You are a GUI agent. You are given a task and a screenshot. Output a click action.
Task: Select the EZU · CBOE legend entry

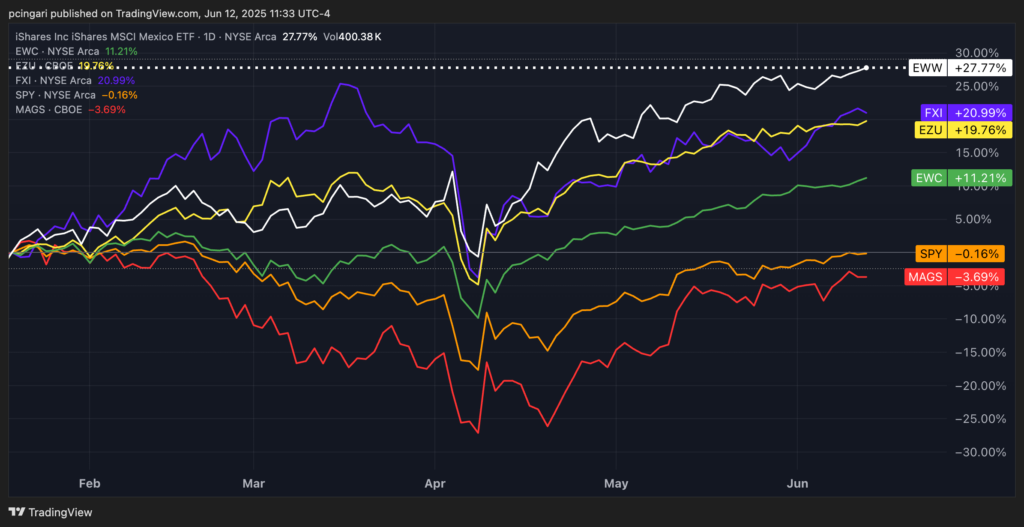(65, 66)
